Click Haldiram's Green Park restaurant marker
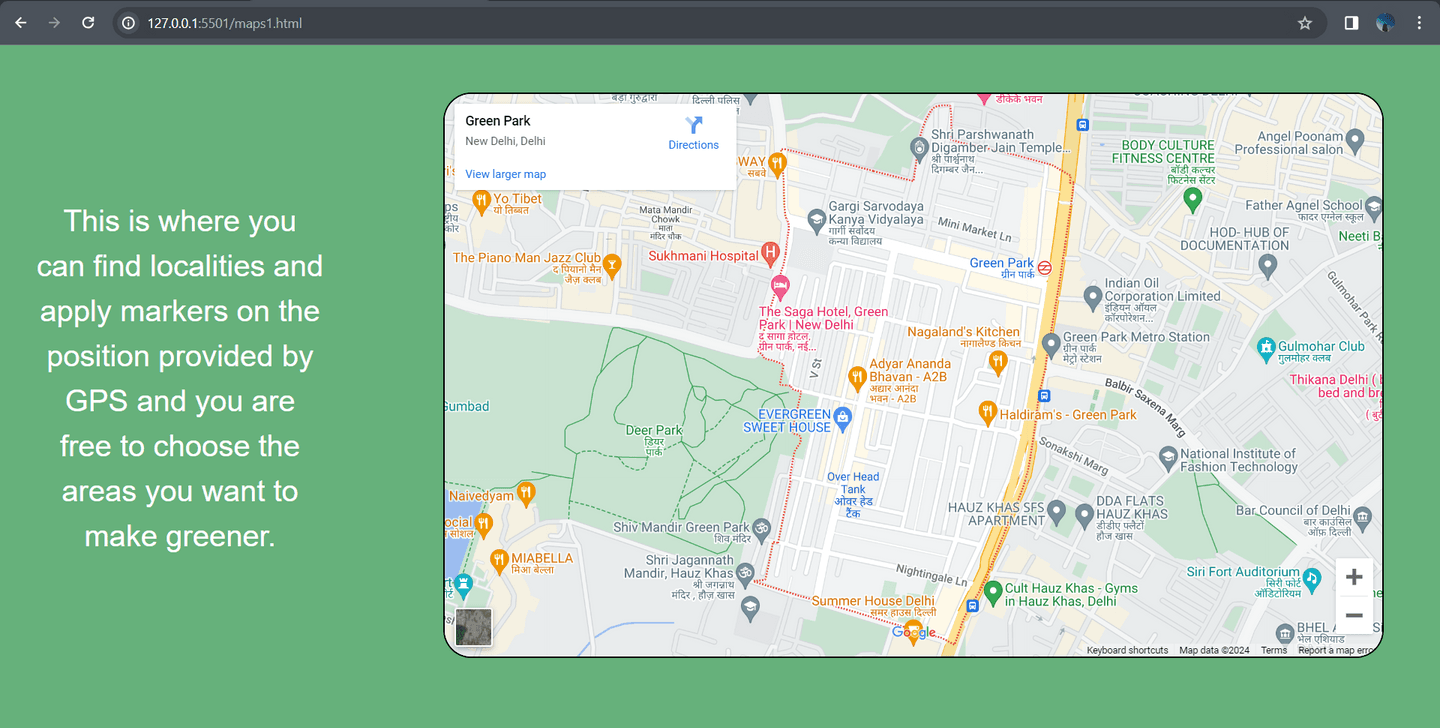Viewport: 1440px width, 728px height. (987, 413)
